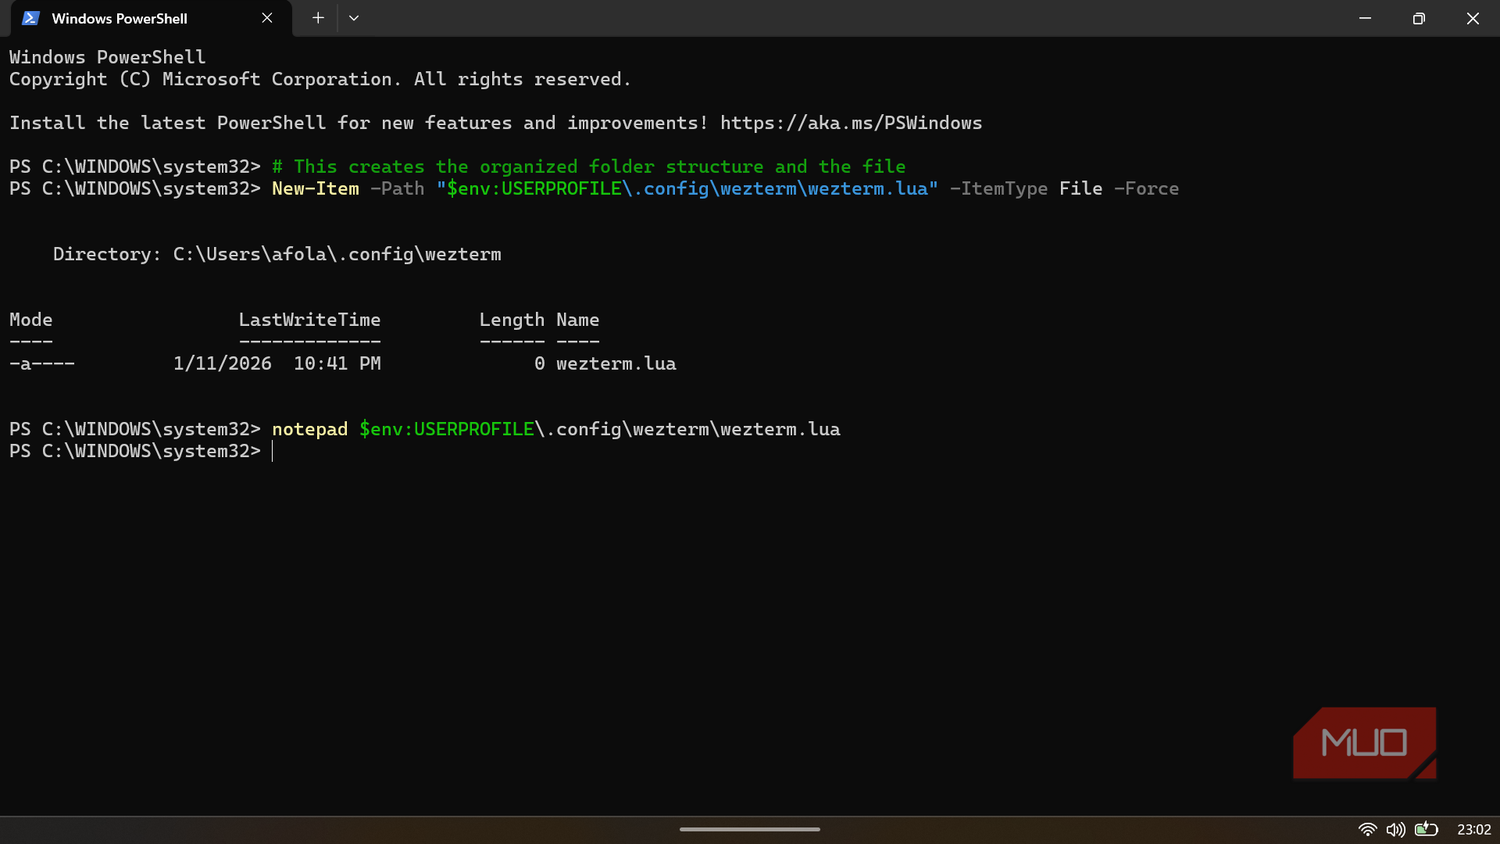Screen dimensions: 1500x844
Task: Click the New-Item command text
Action: (x=315, y=189)
